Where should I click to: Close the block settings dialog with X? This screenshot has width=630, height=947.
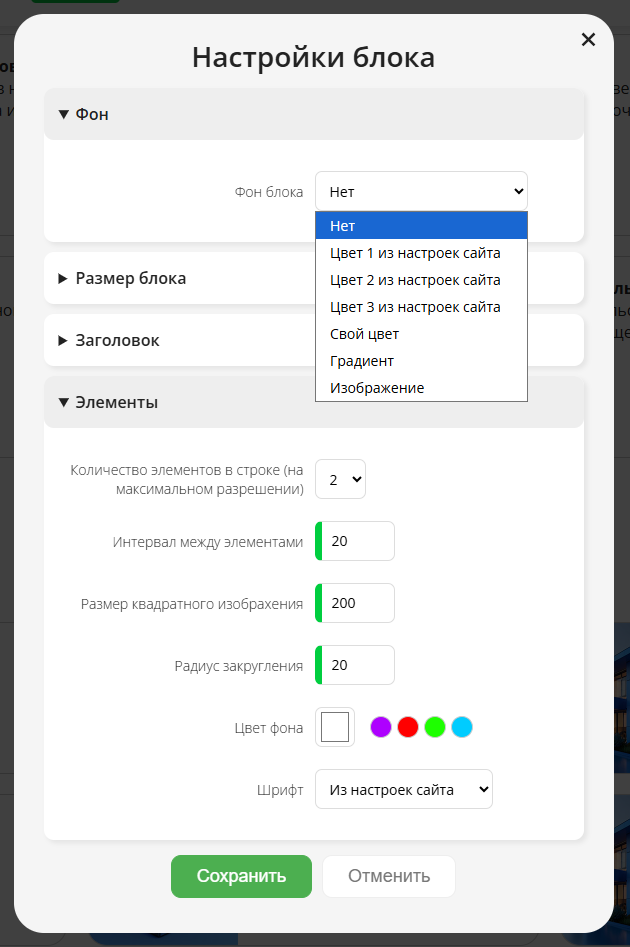click(588, 40)
